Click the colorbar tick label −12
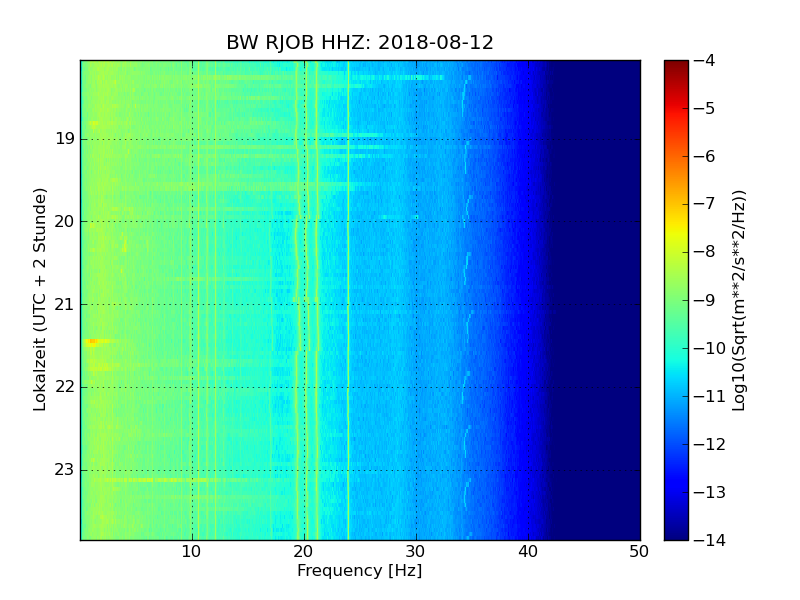The image size is (800, 600). [710, 444]
